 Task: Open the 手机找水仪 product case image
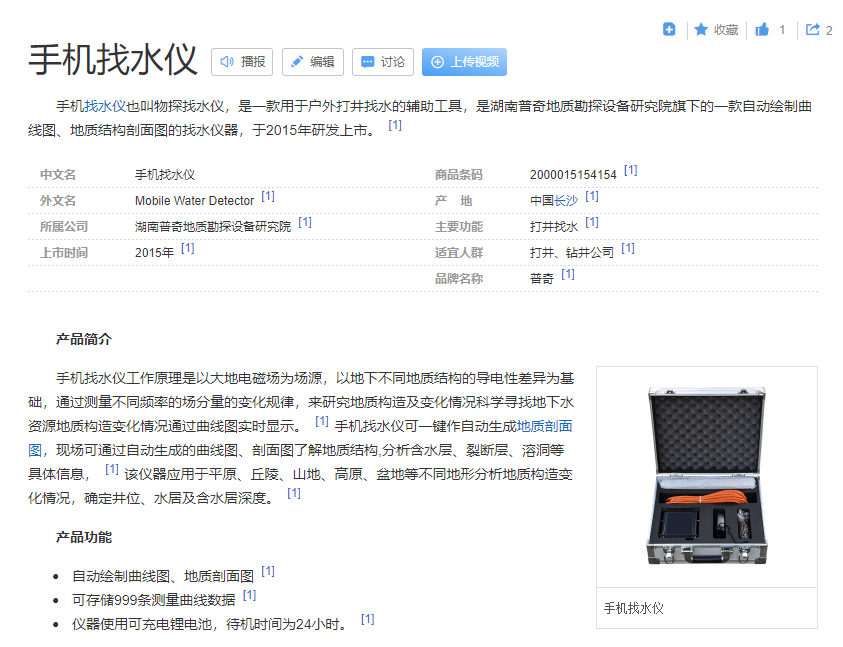tap(707, 476)
